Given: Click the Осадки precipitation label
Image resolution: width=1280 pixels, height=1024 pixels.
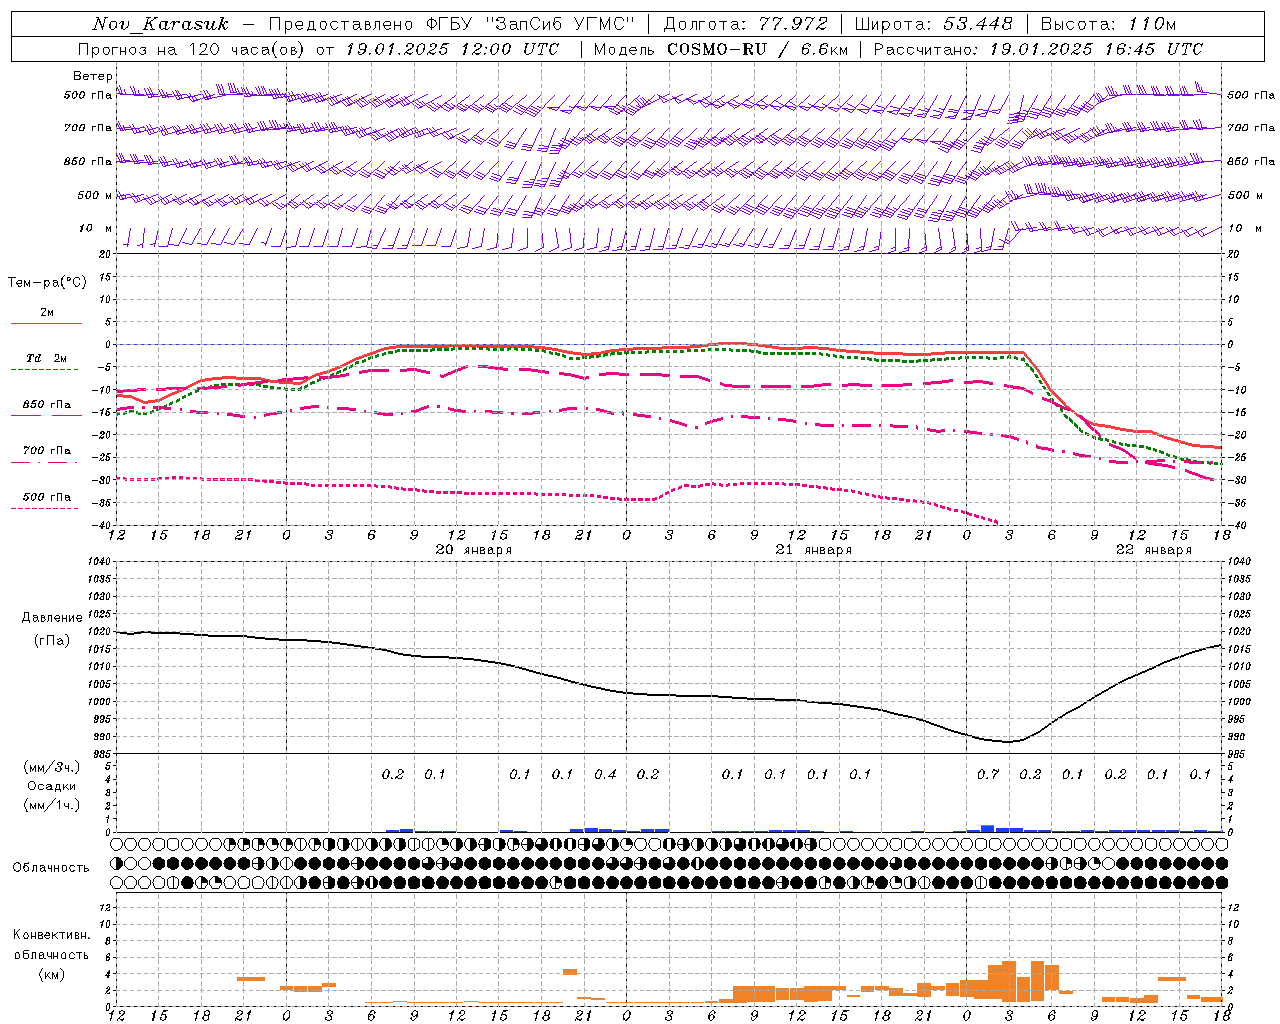Looking at the screenshot, I should [52, 786].
